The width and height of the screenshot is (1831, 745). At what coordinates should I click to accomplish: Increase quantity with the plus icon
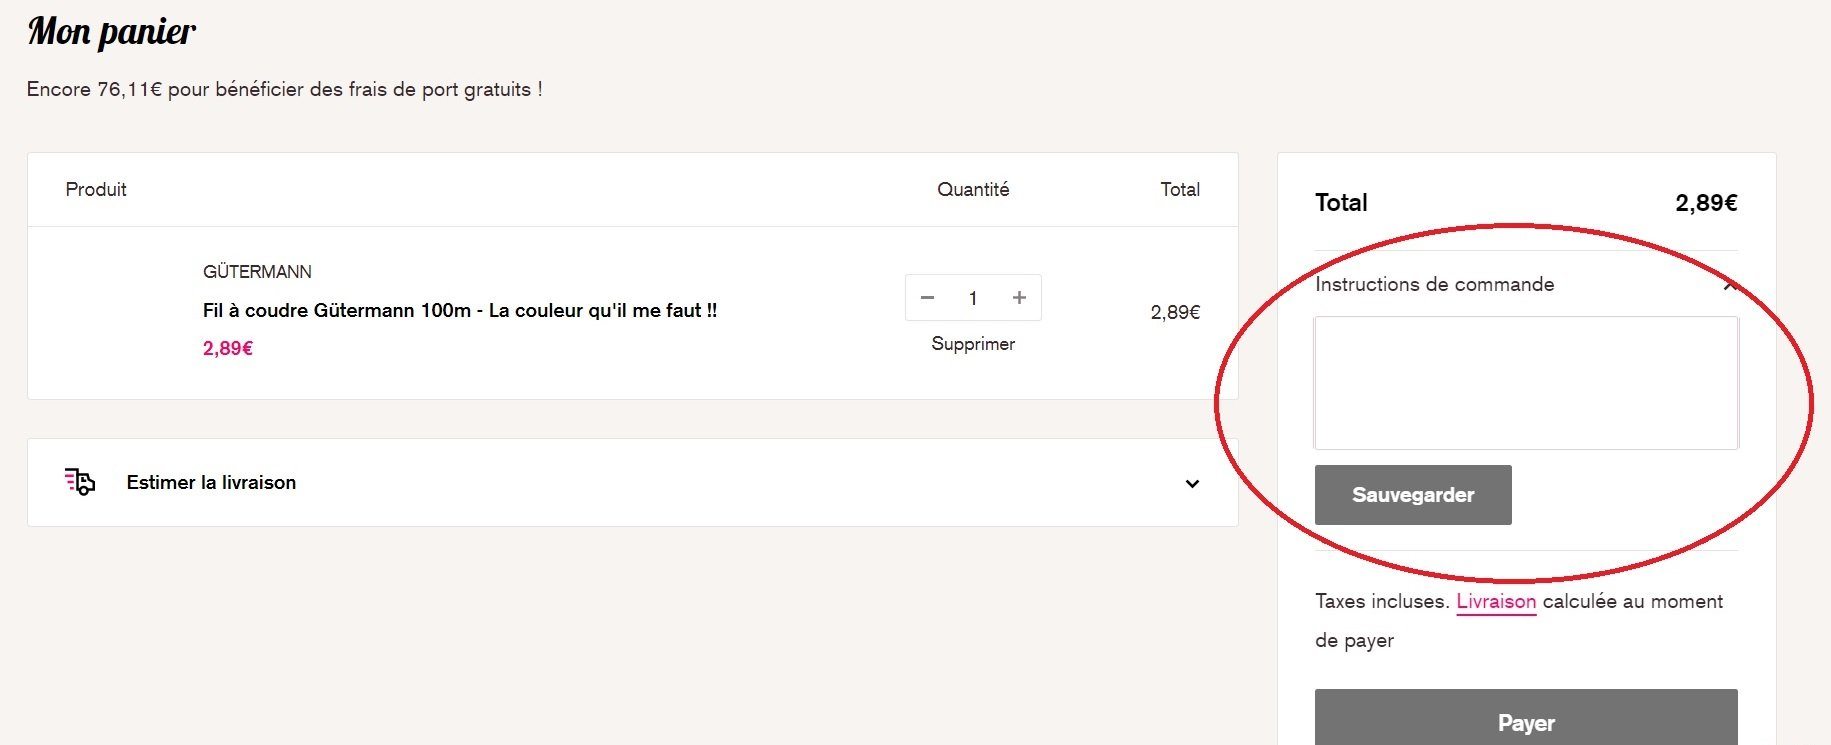[x=1019, y=298]
